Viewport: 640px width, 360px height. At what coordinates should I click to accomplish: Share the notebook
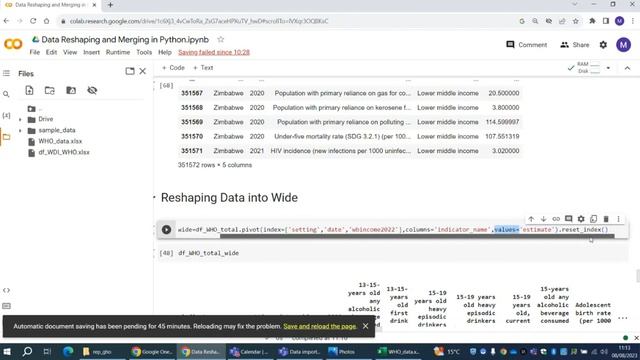(575, 45)
